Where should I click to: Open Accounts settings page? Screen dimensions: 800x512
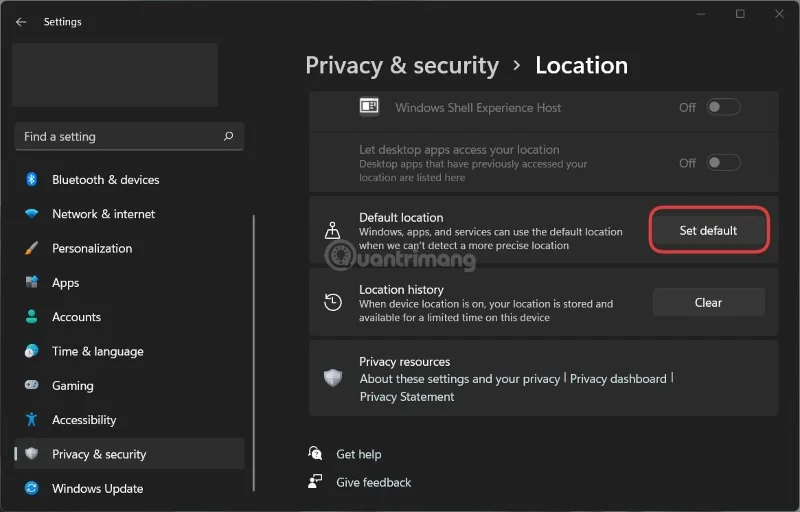[129, 317]
